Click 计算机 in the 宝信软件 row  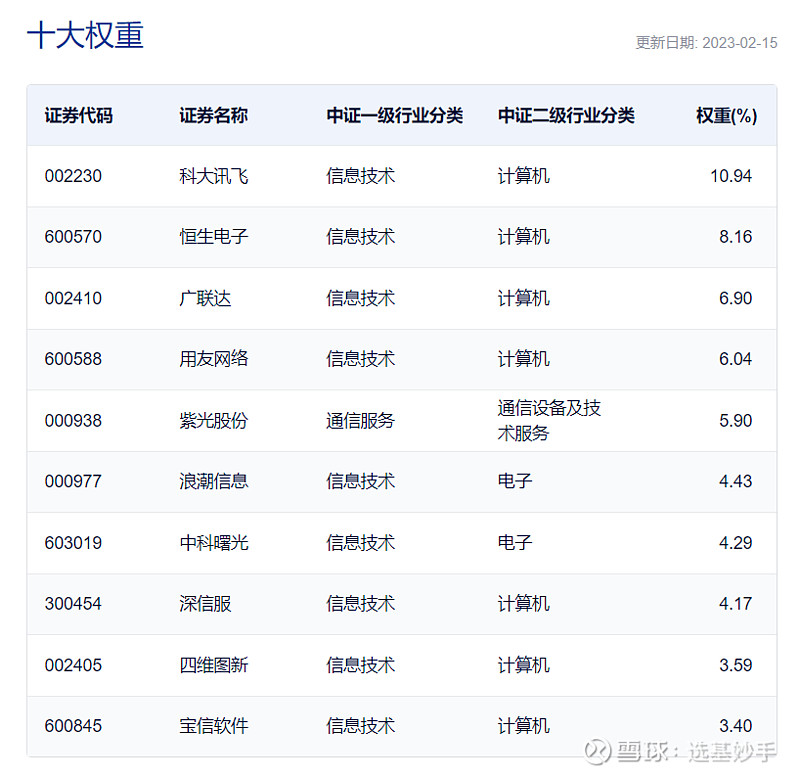coord(523,726)
